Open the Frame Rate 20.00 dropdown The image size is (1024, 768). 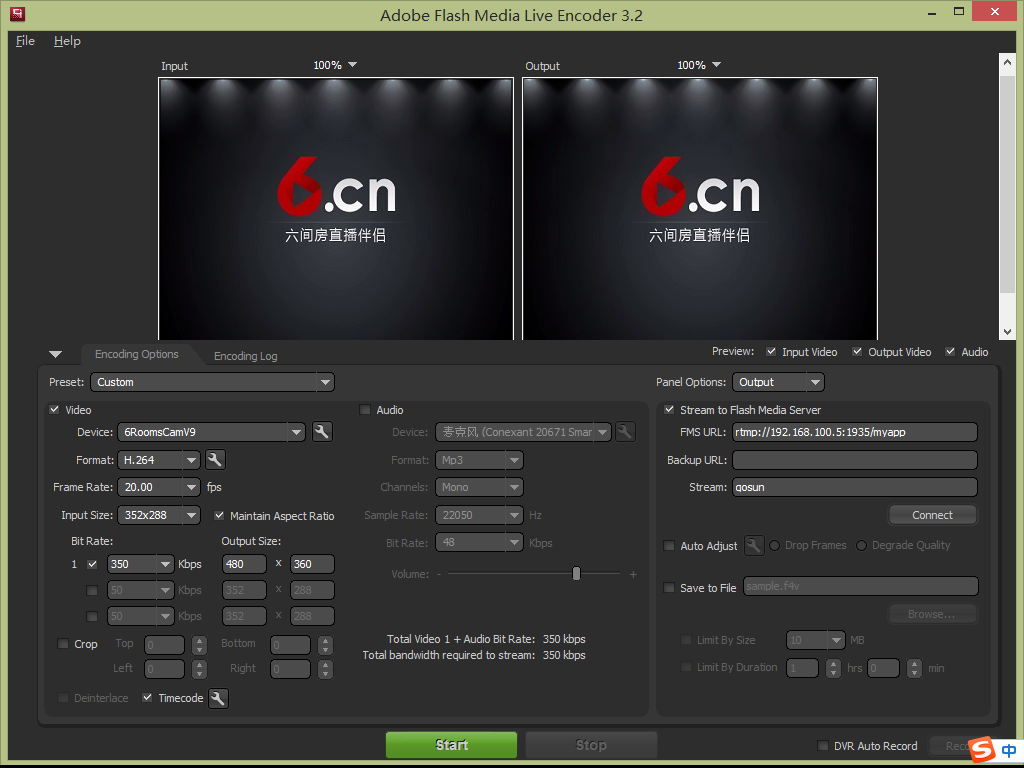pos(159,487)
